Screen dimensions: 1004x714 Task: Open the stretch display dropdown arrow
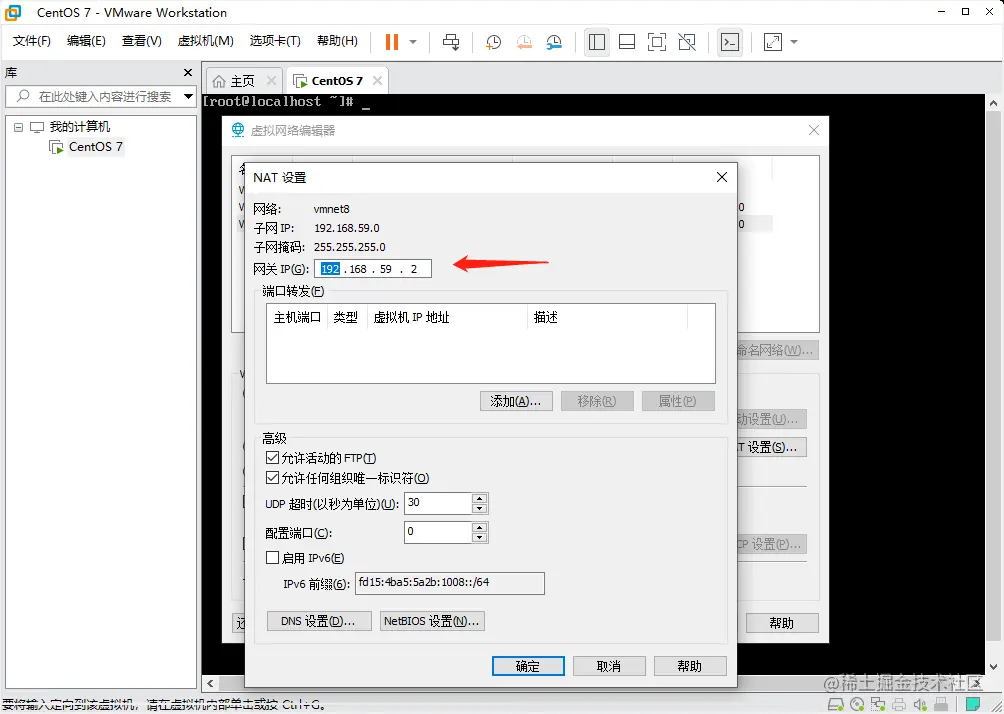pyautogui.click(x=794, y=42)
